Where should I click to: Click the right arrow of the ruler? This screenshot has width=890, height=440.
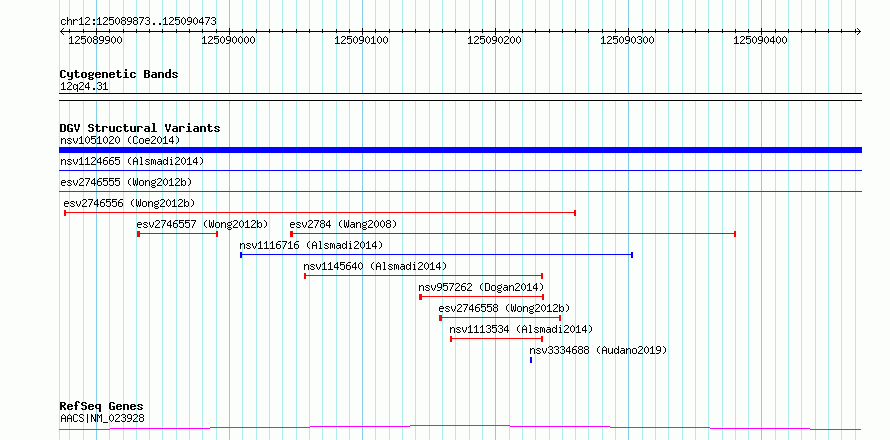click(x=858, y=31)
